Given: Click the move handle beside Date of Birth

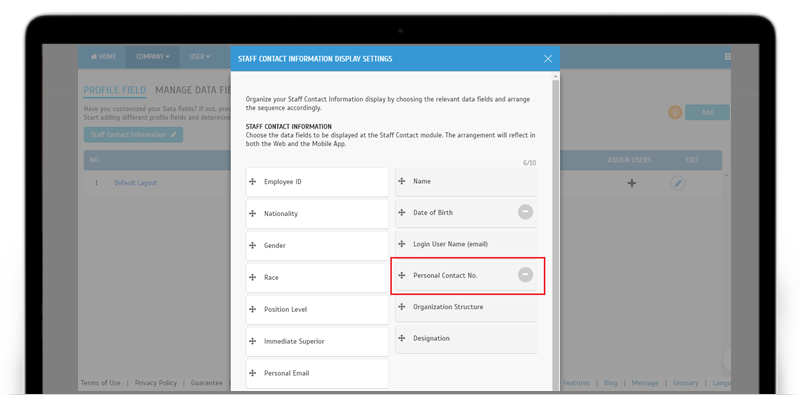Looking at the screenshot, I should 402,212.
